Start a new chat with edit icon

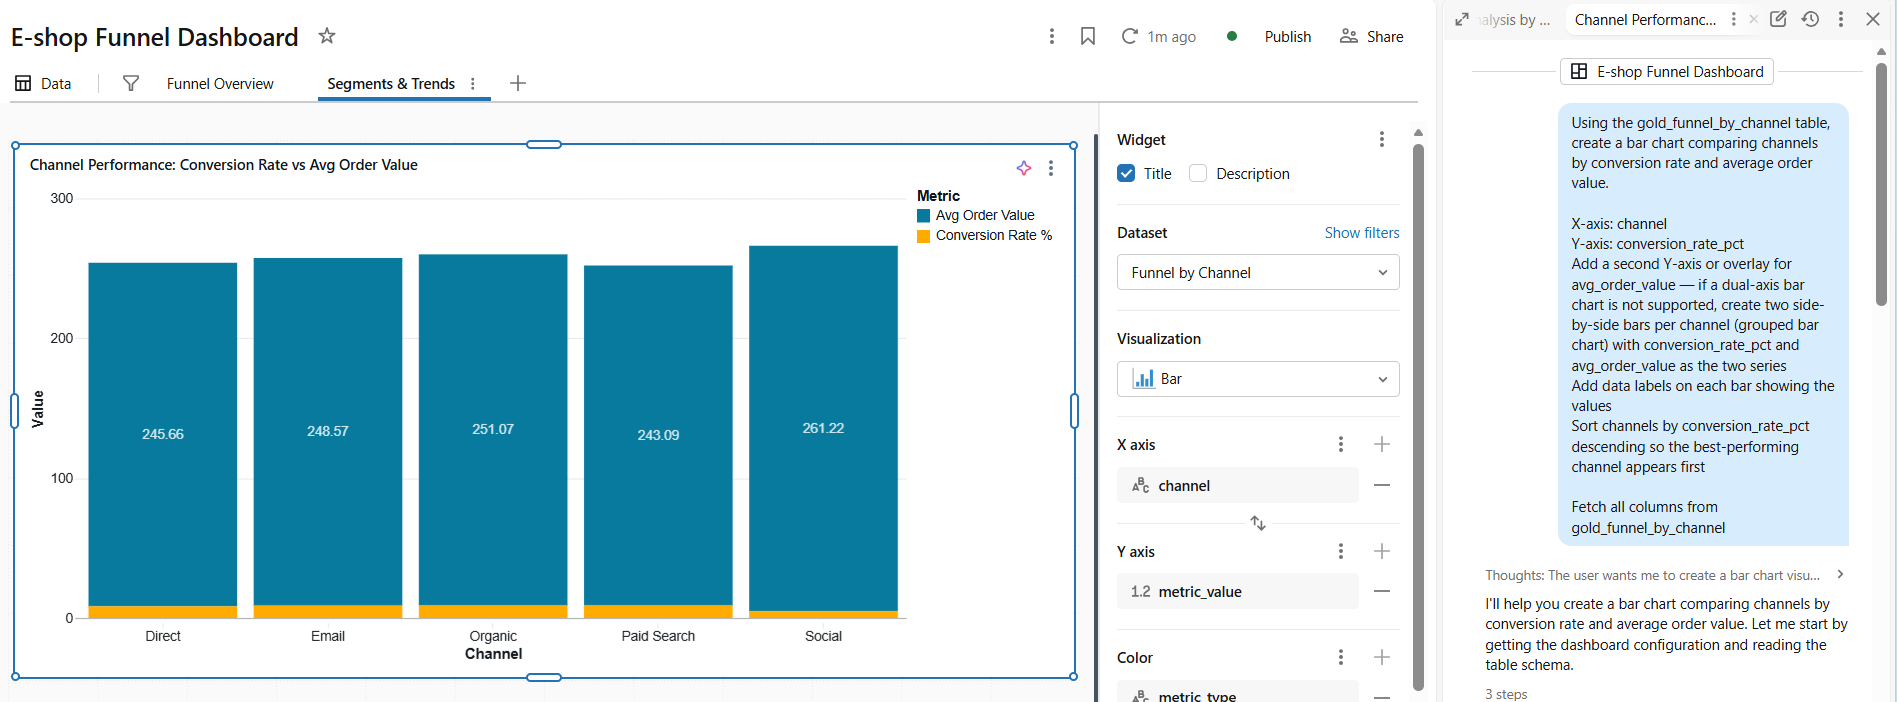[1778, 19]
